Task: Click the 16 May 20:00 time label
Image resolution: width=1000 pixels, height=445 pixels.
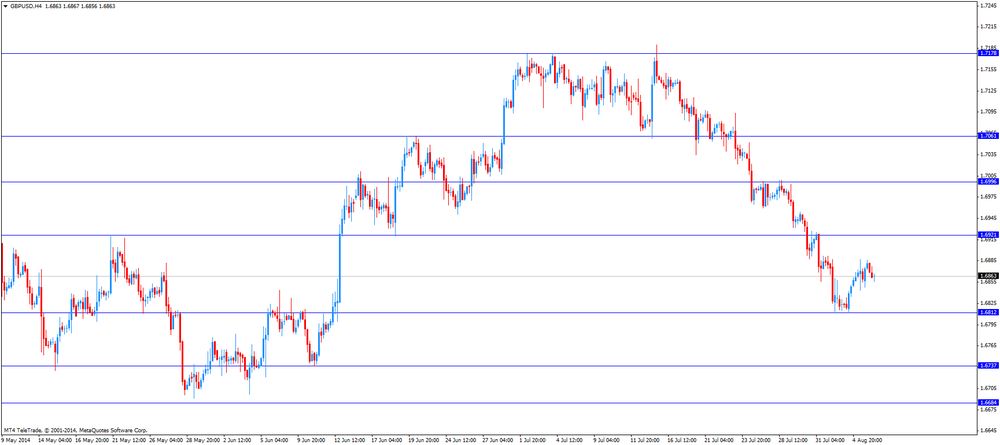Action: click(x=92, y=440)
